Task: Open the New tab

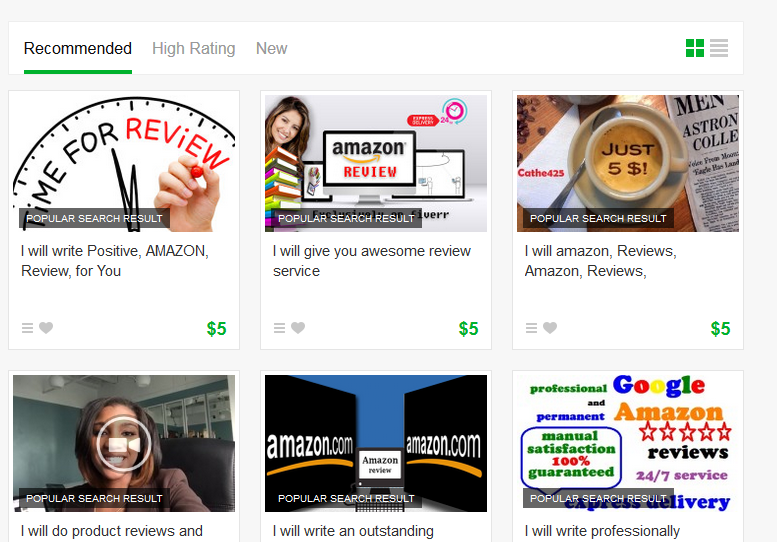Action: click(x=272, y=49)
